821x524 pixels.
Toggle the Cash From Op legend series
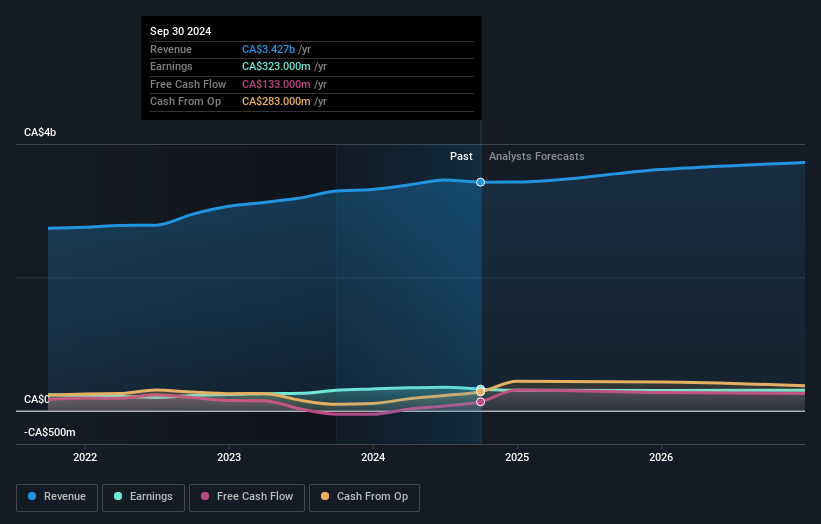coord(364,497)
